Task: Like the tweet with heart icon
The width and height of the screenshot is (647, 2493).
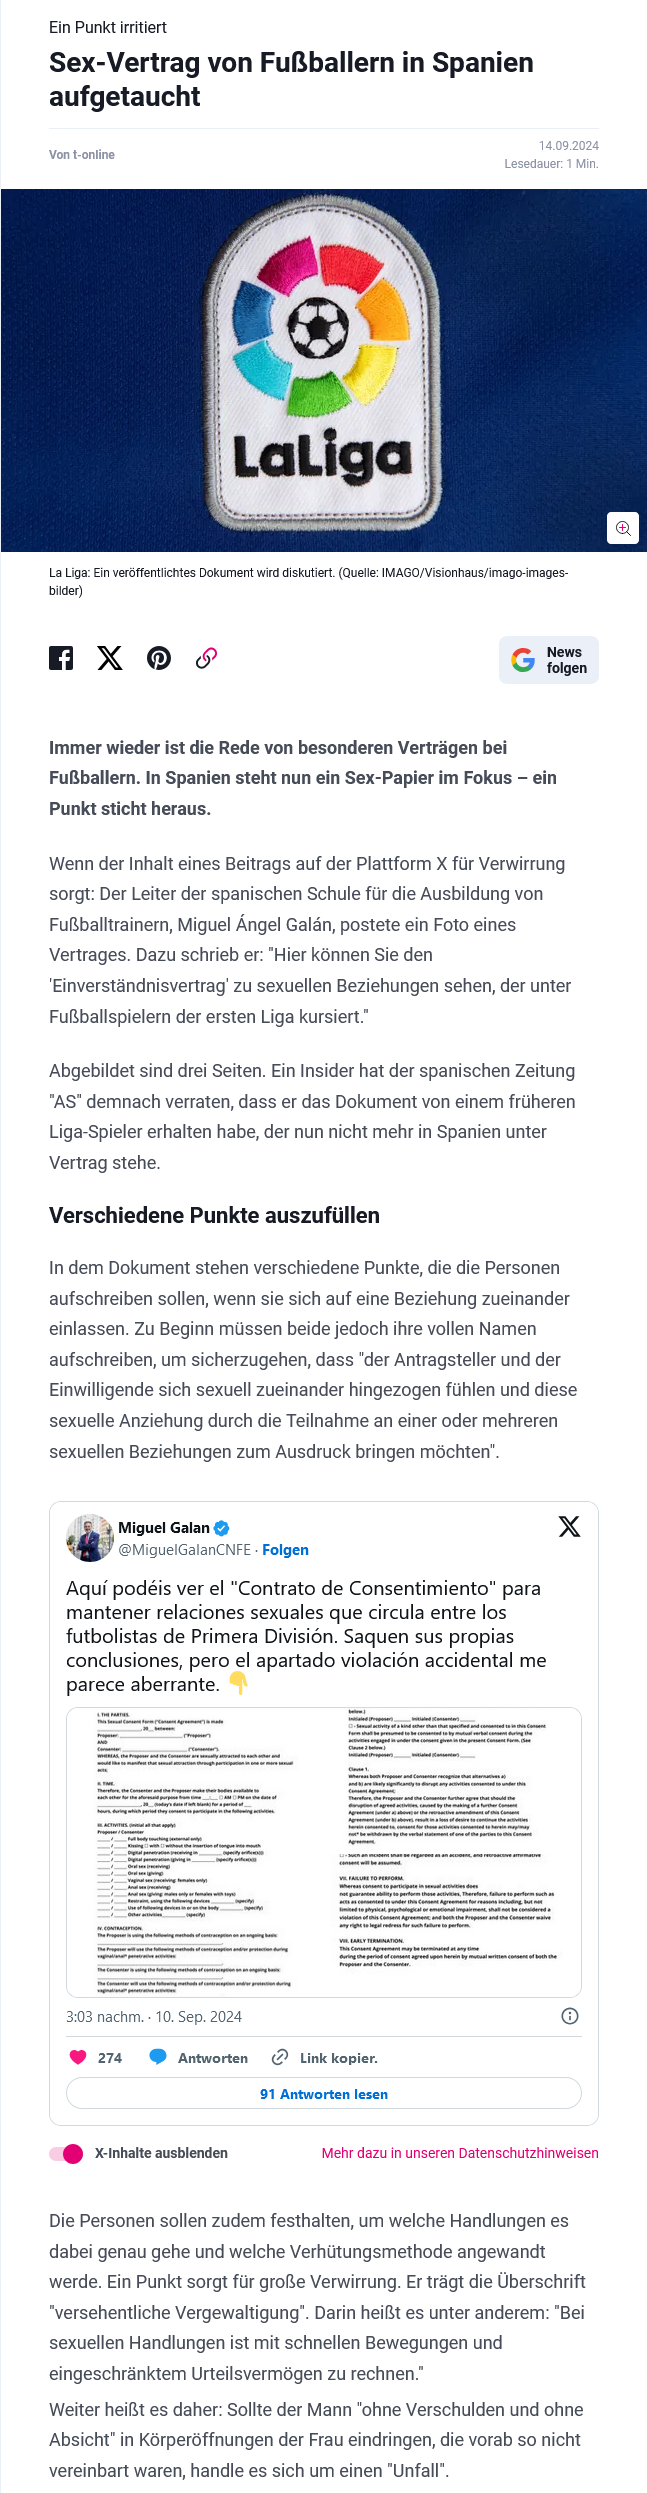Action: (78, 2057)
